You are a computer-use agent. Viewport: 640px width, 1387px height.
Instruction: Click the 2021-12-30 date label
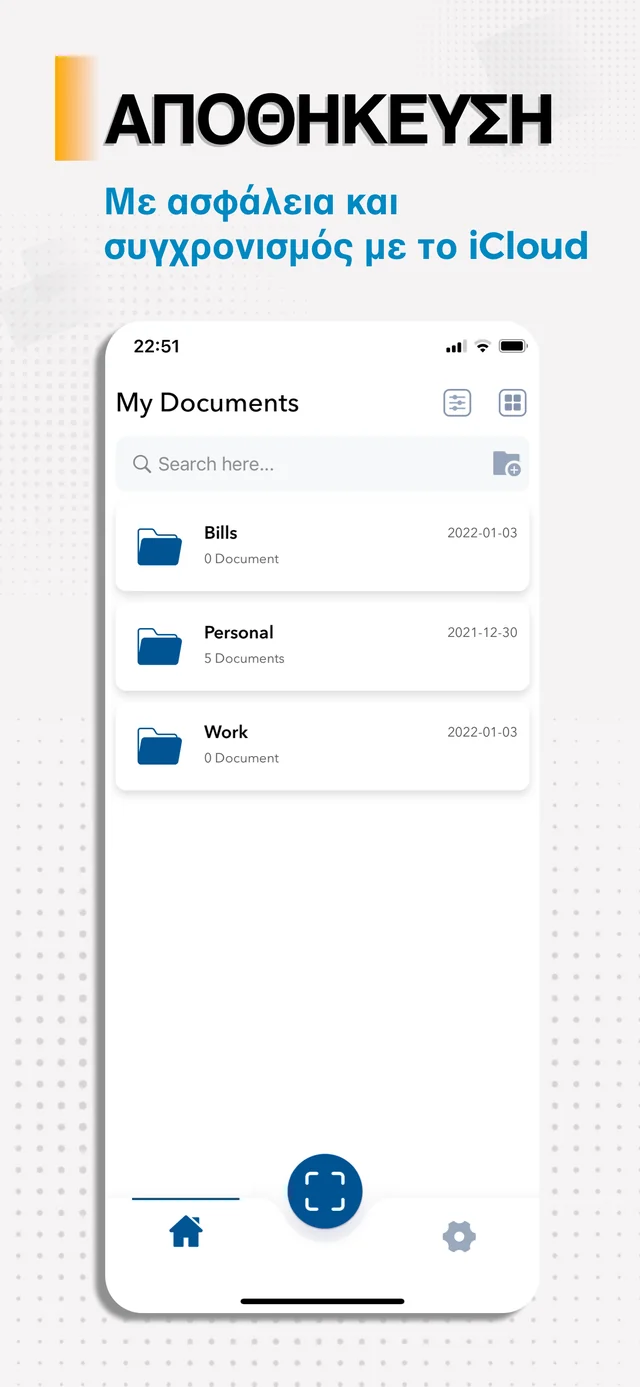(482, 633)
